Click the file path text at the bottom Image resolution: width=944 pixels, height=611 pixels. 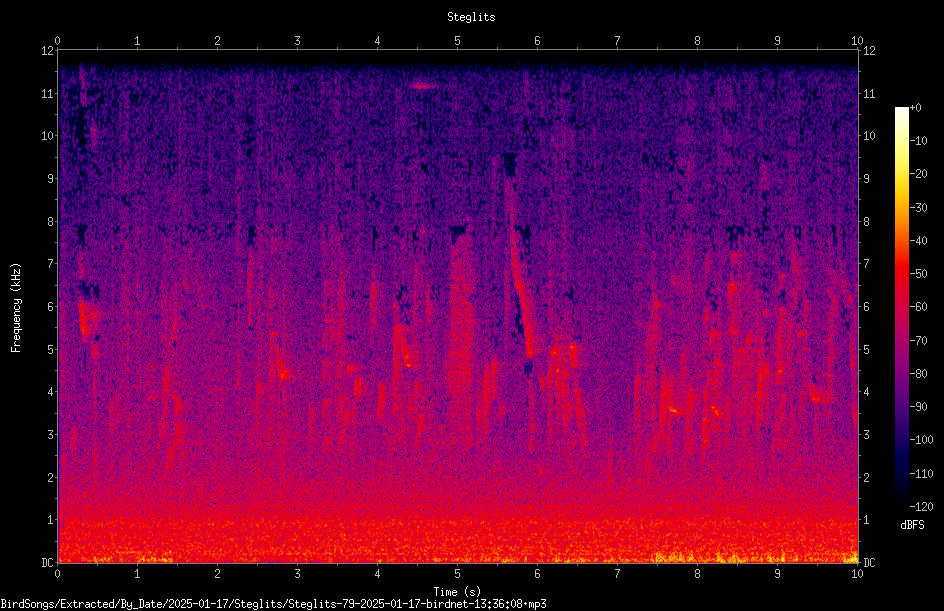pos(273,603)
